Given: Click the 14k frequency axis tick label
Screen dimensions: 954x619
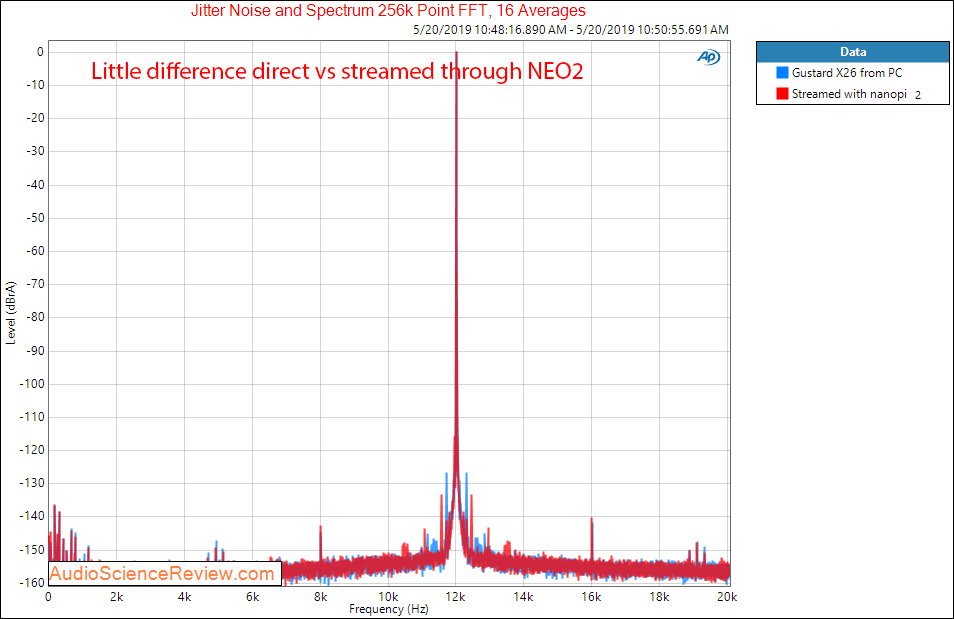Looking at the screenshot, I should click(523, 597).
